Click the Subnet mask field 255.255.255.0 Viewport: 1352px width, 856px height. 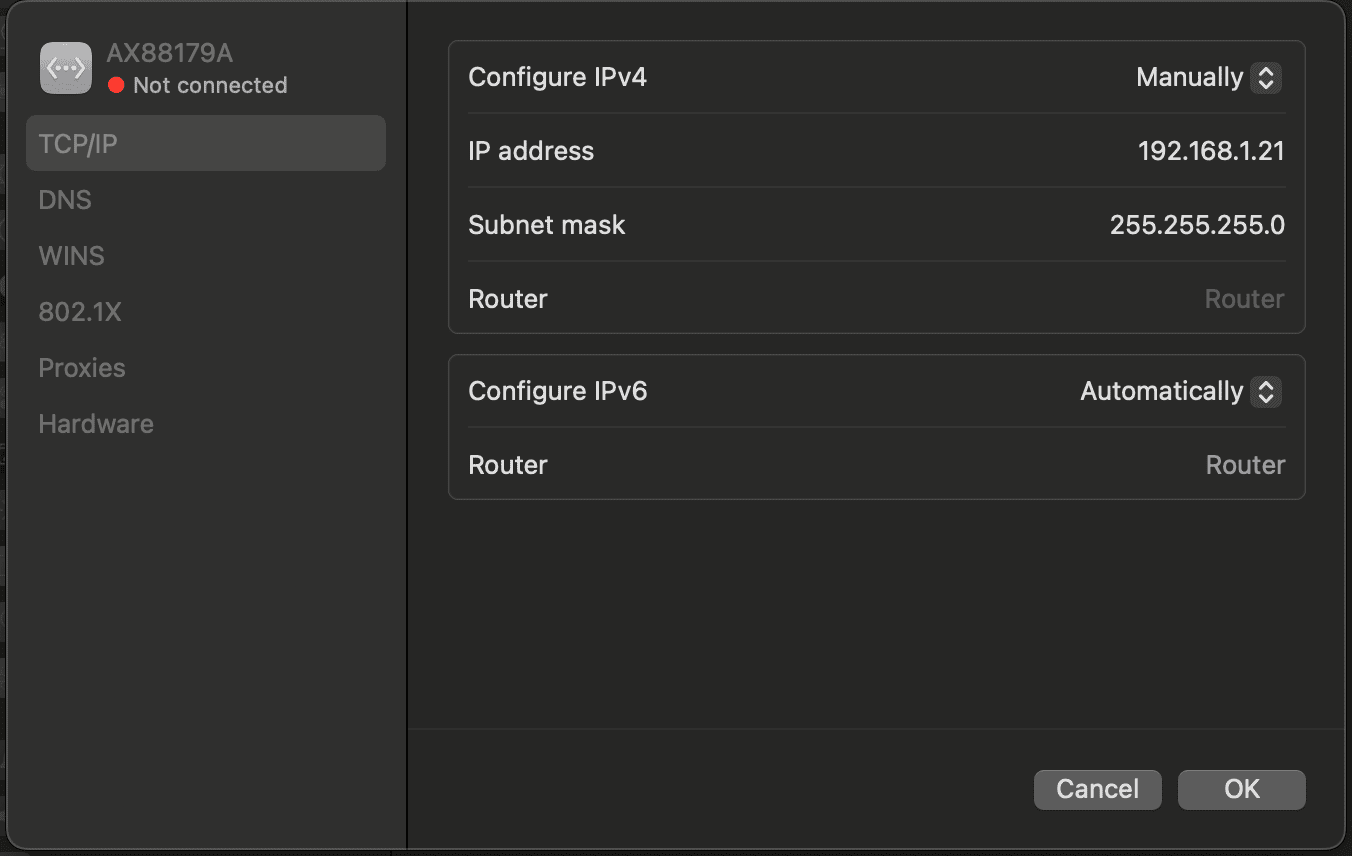(x=1196, y=225)
